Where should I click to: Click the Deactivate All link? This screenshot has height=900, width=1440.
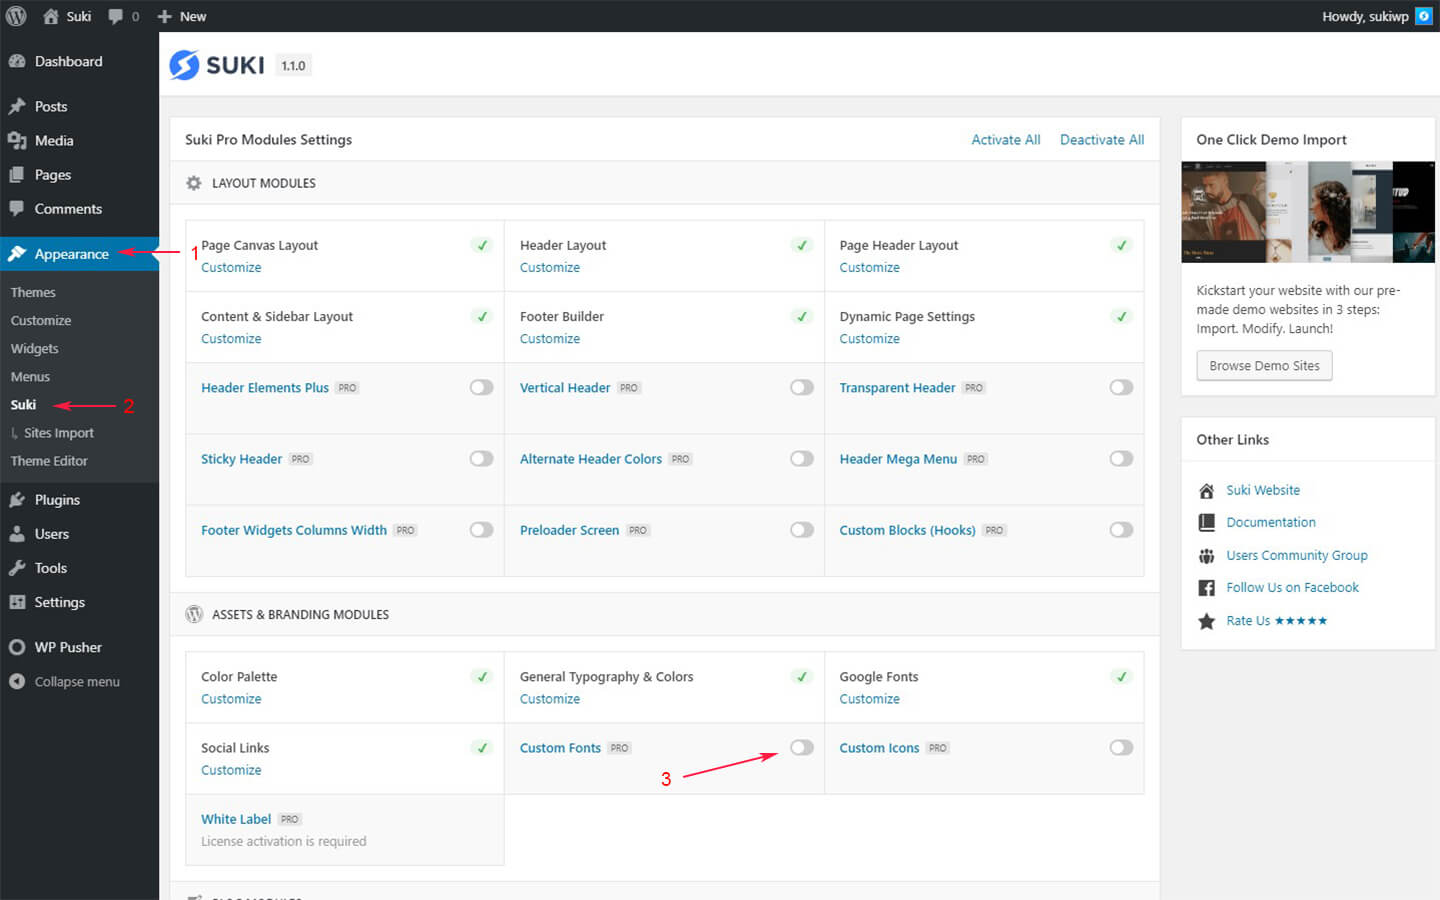click(1102, 139)
